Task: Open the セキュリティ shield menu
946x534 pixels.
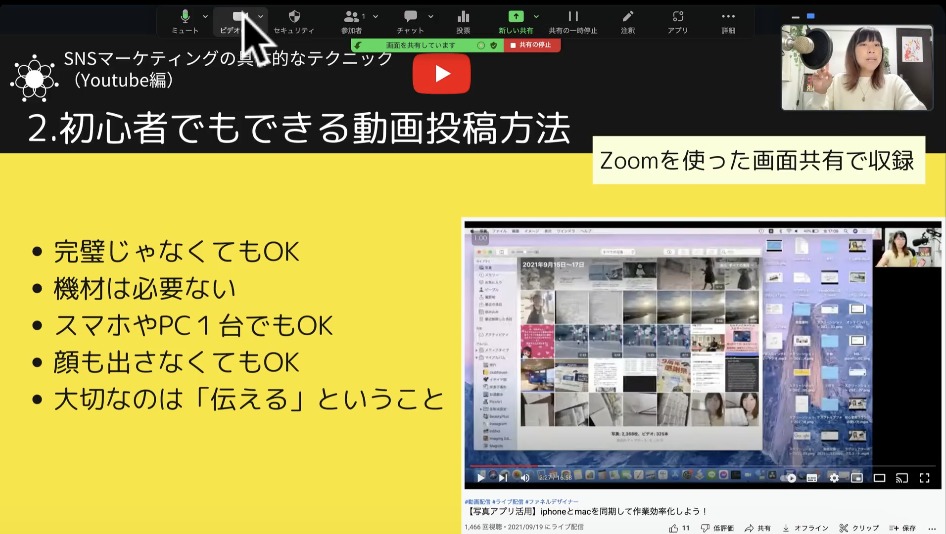Action: [294, 21]
